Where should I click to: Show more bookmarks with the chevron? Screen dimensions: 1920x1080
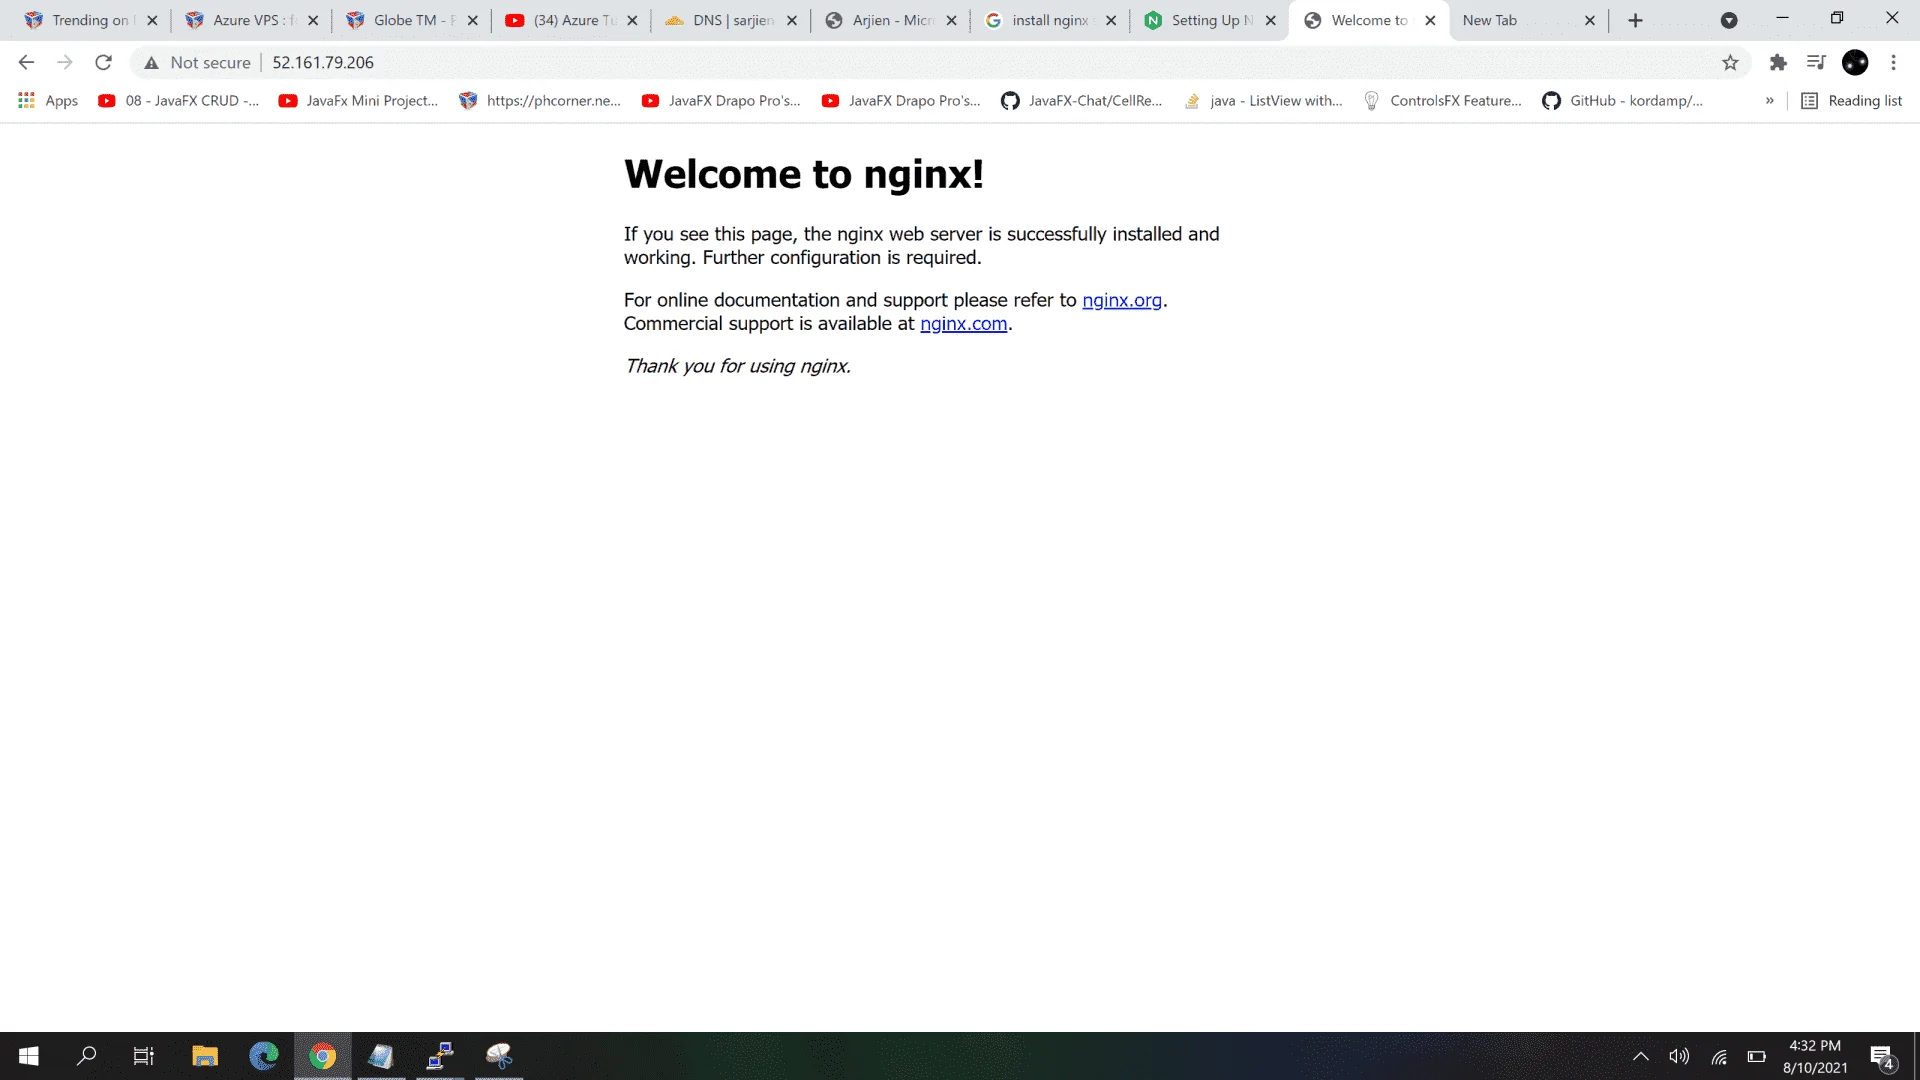click(x=1770, y=101)
